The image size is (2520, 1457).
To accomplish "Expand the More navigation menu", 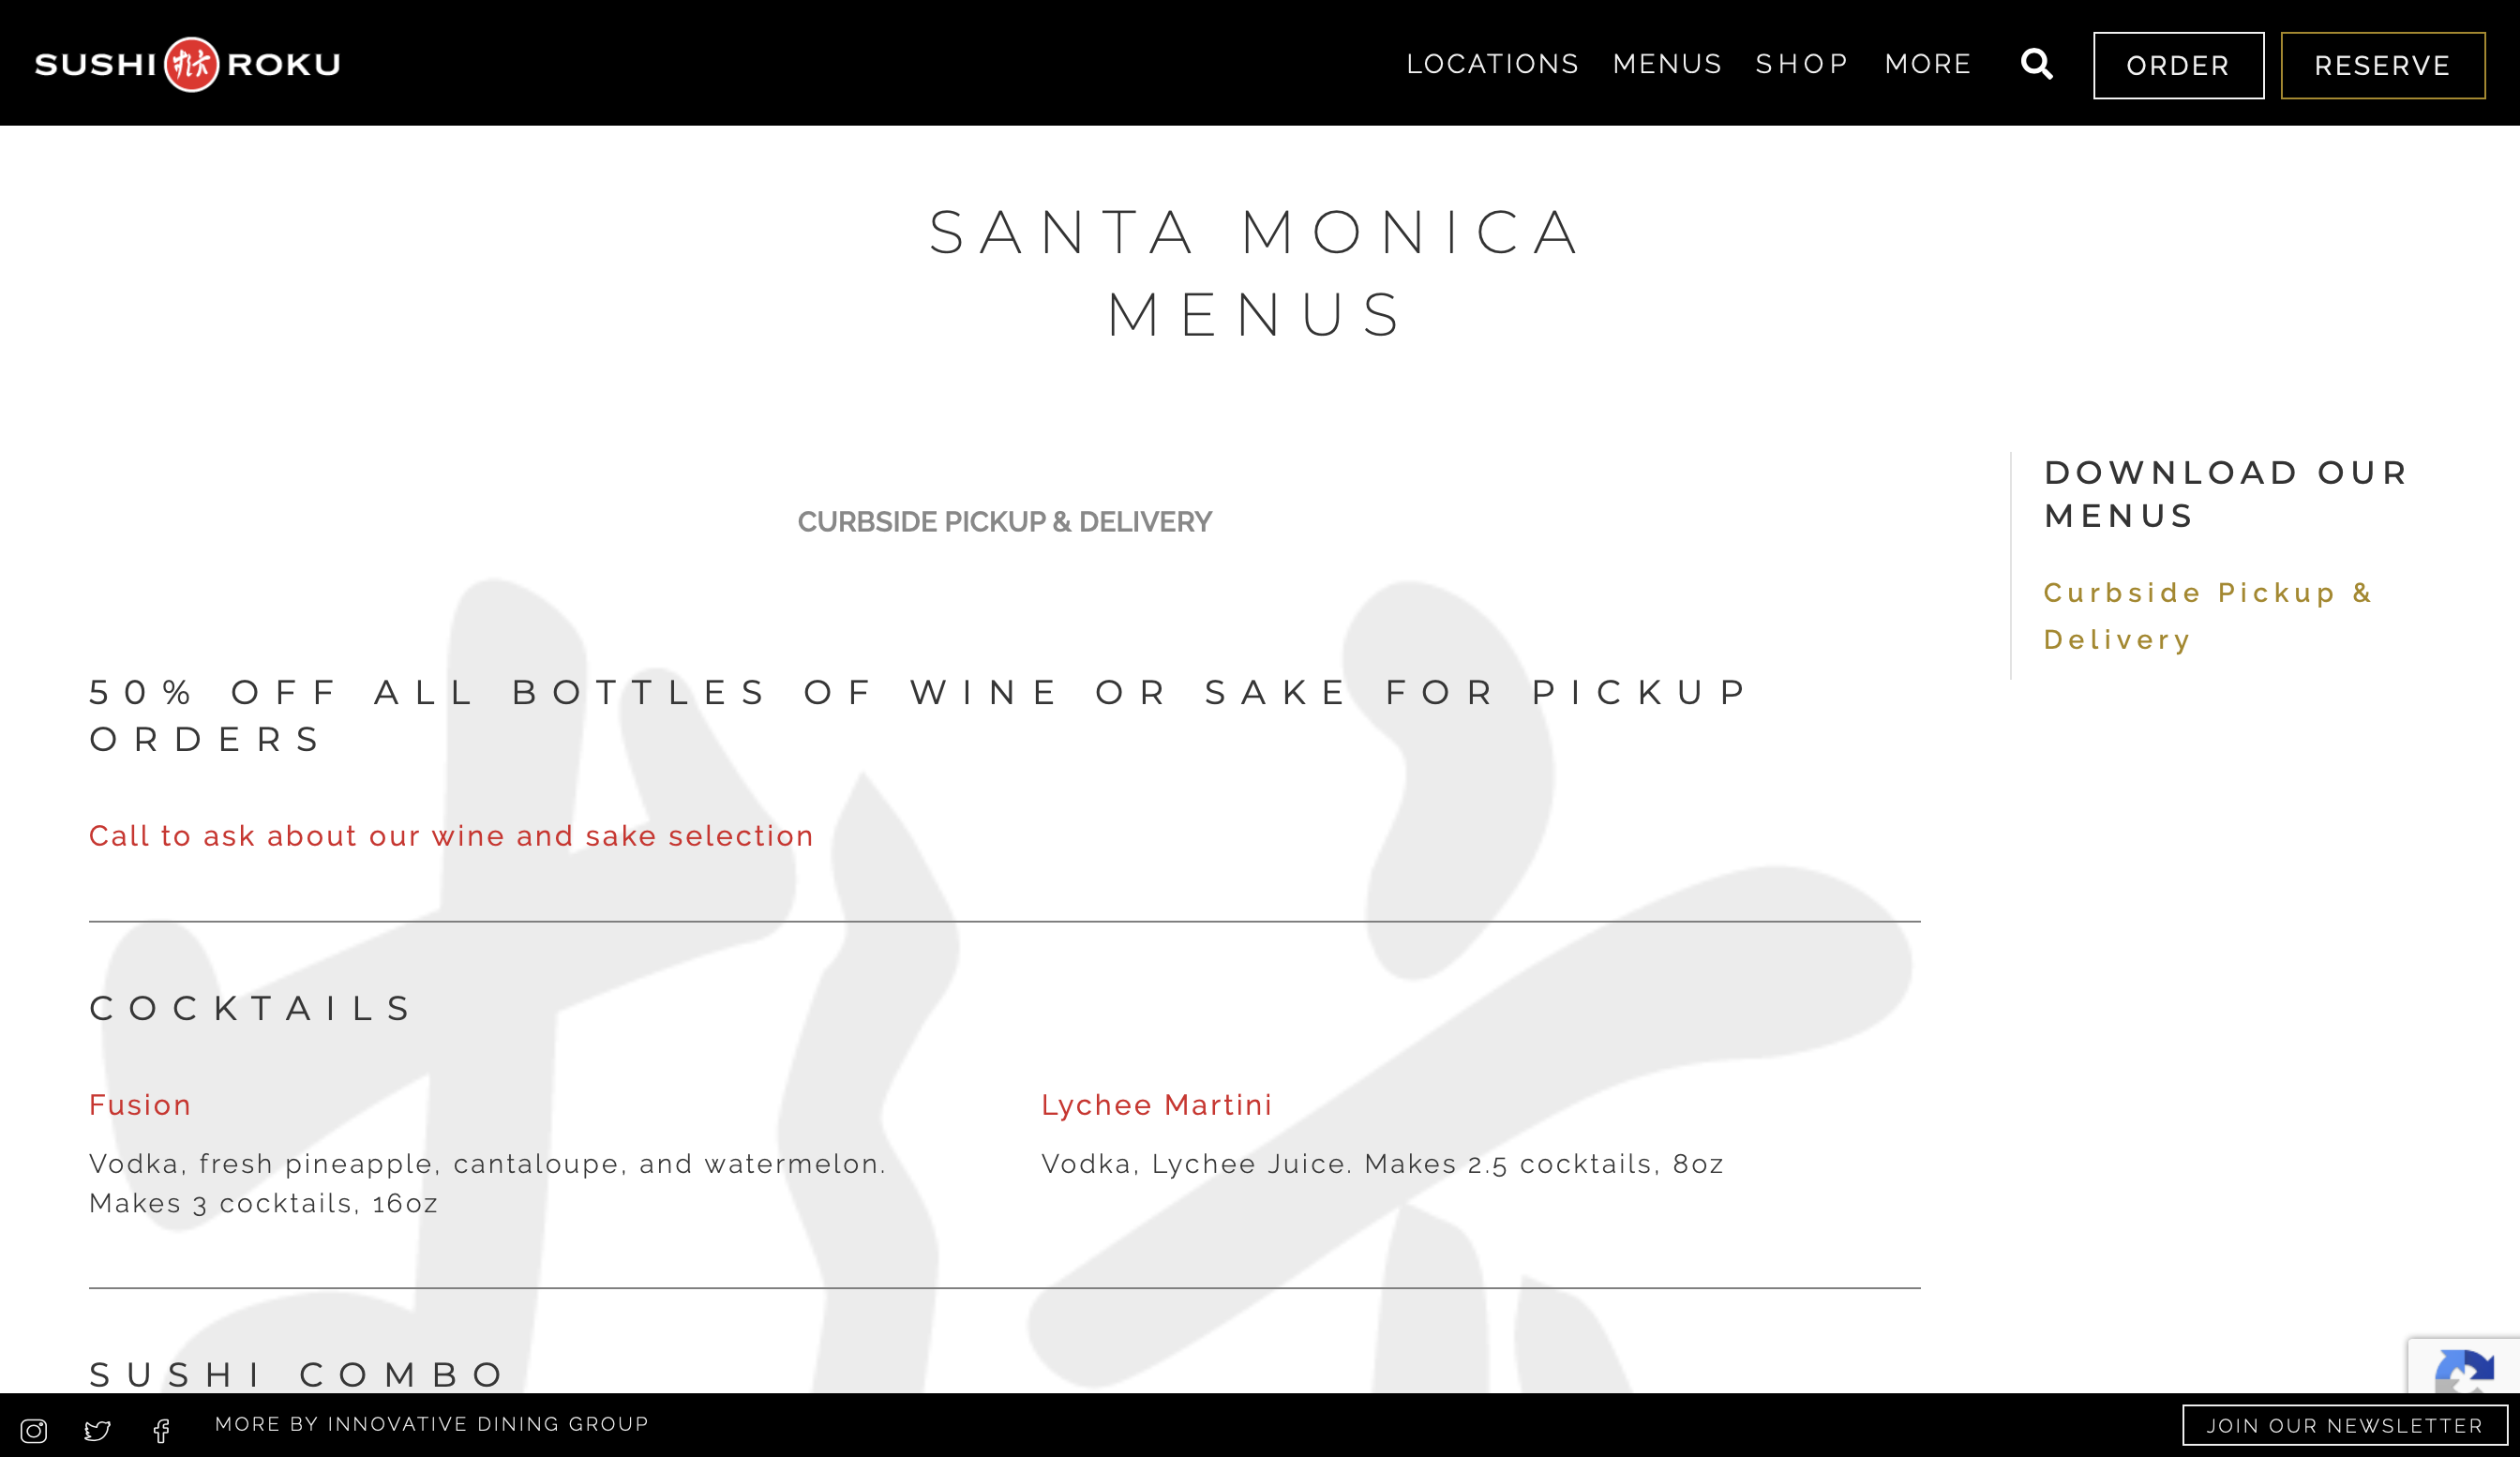I will pos(1927,64).
